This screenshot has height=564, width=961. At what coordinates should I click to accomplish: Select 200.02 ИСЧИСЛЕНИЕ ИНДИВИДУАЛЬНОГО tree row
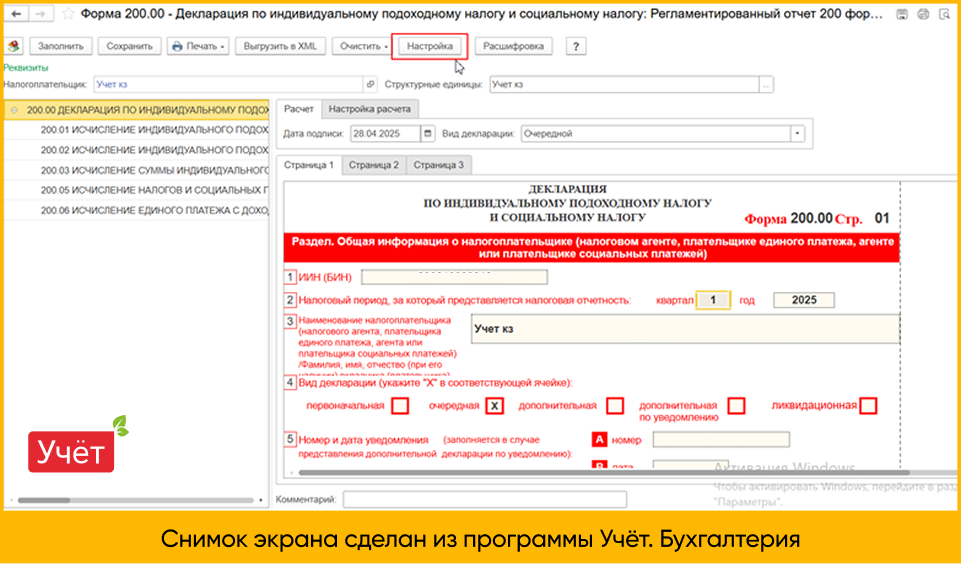[x=137, y=150]
